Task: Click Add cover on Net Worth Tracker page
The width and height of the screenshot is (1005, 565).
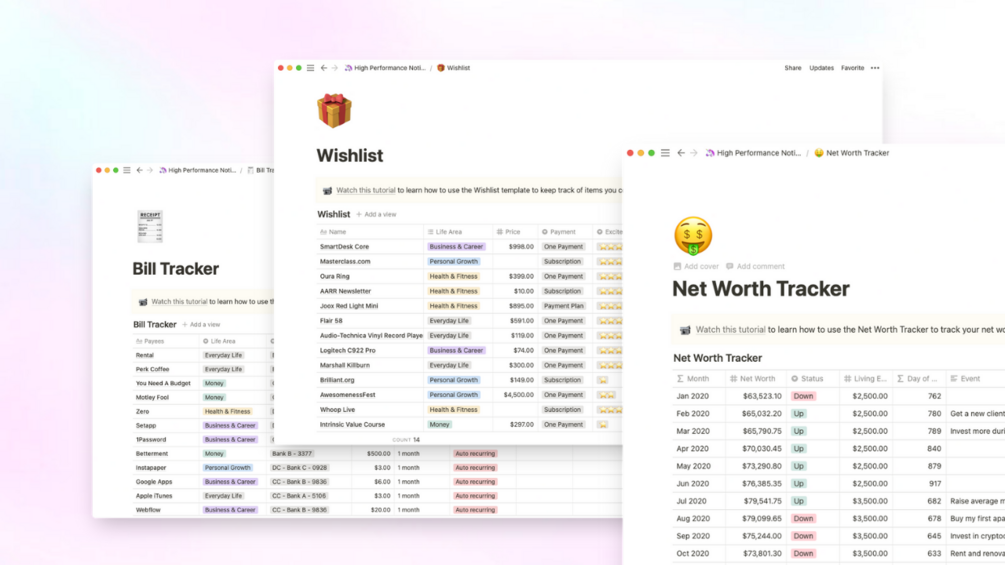Action: coord(696,266)
